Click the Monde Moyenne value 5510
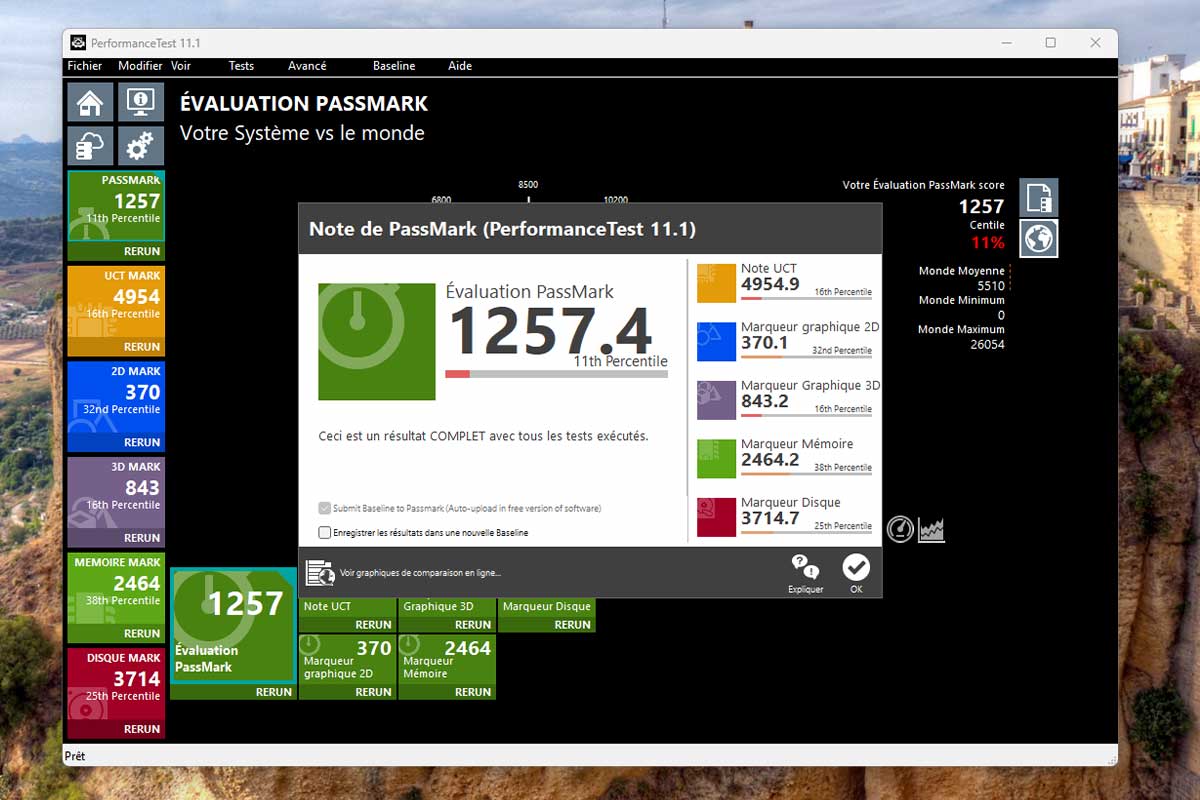The image size is (1200, 800). click(990, 286)
